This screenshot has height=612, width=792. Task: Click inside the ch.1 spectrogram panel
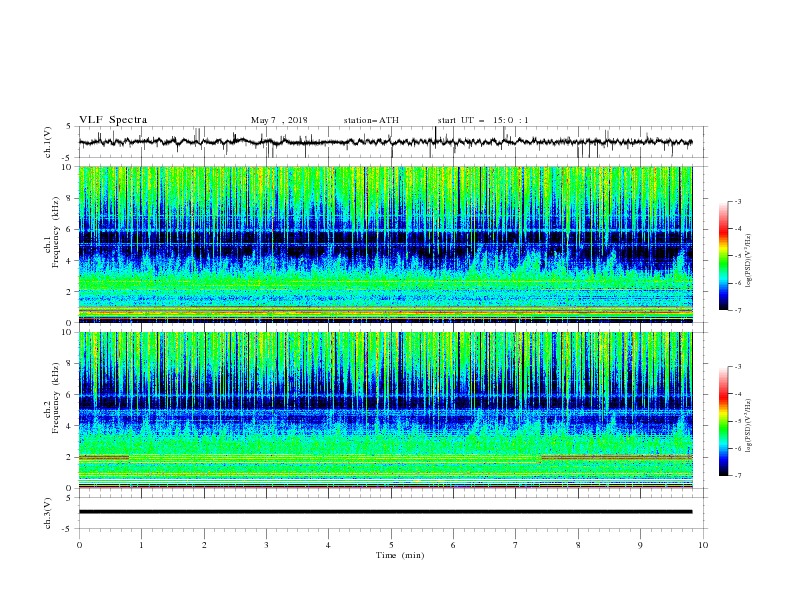[x=385, y=244]
